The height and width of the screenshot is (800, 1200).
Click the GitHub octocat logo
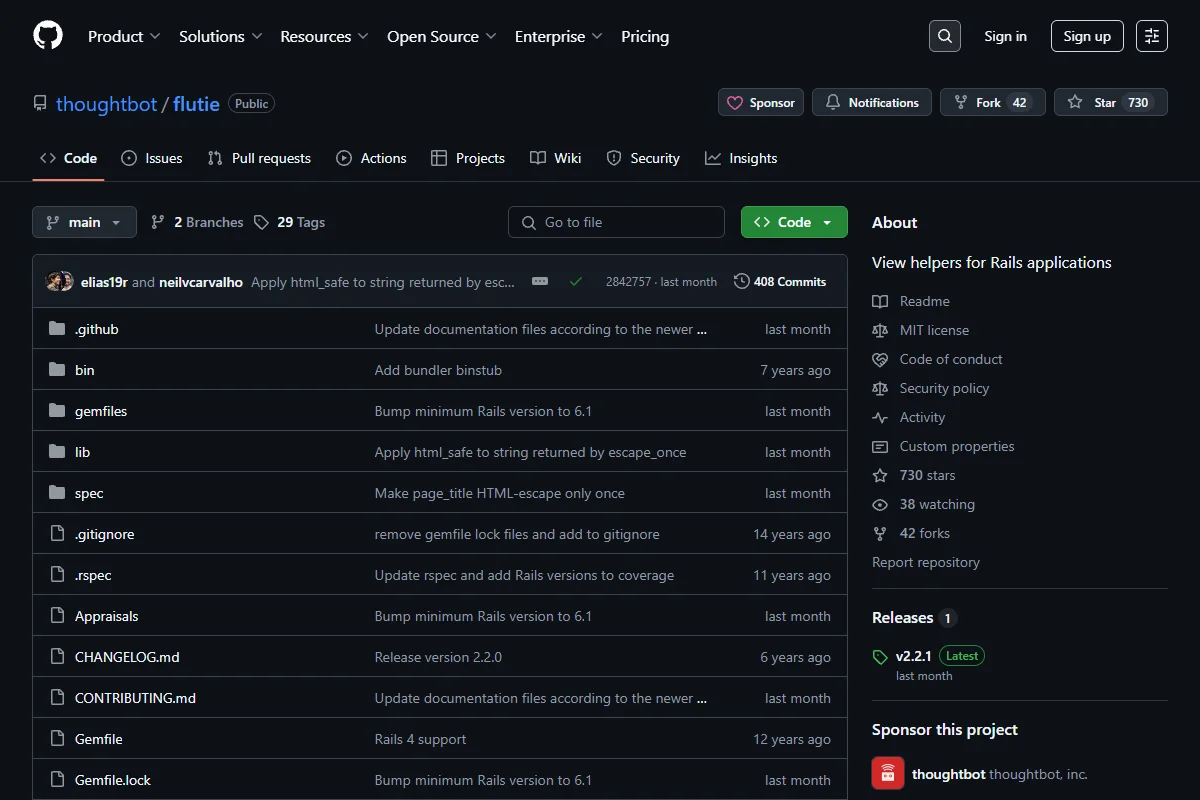48,36
